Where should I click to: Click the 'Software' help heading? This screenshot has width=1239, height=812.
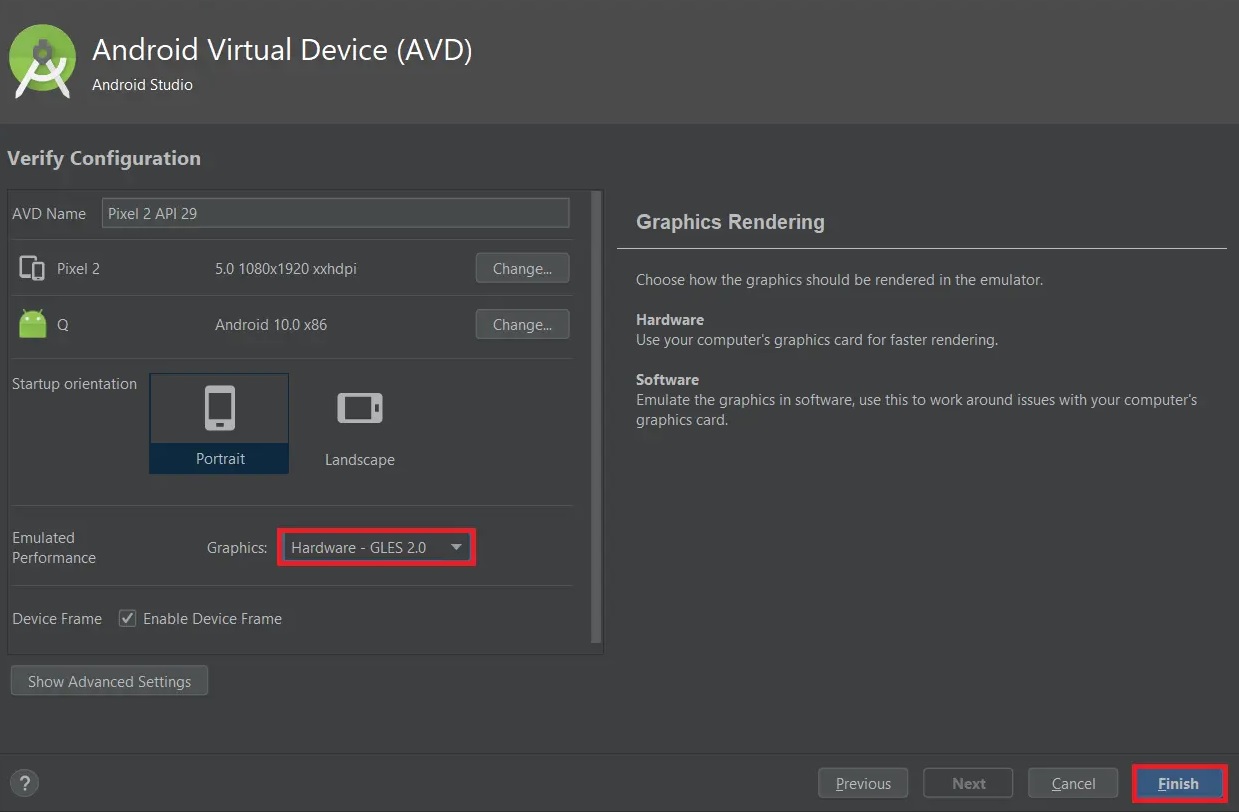coord(667,380)
